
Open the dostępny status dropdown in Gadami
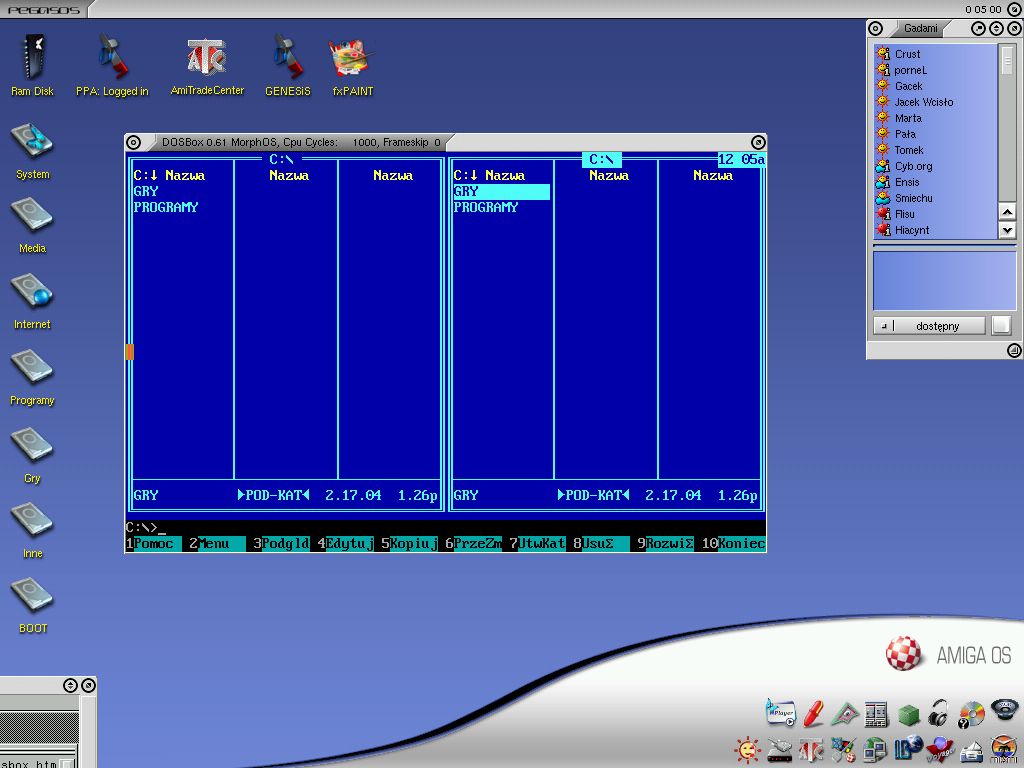pos(929,326)
